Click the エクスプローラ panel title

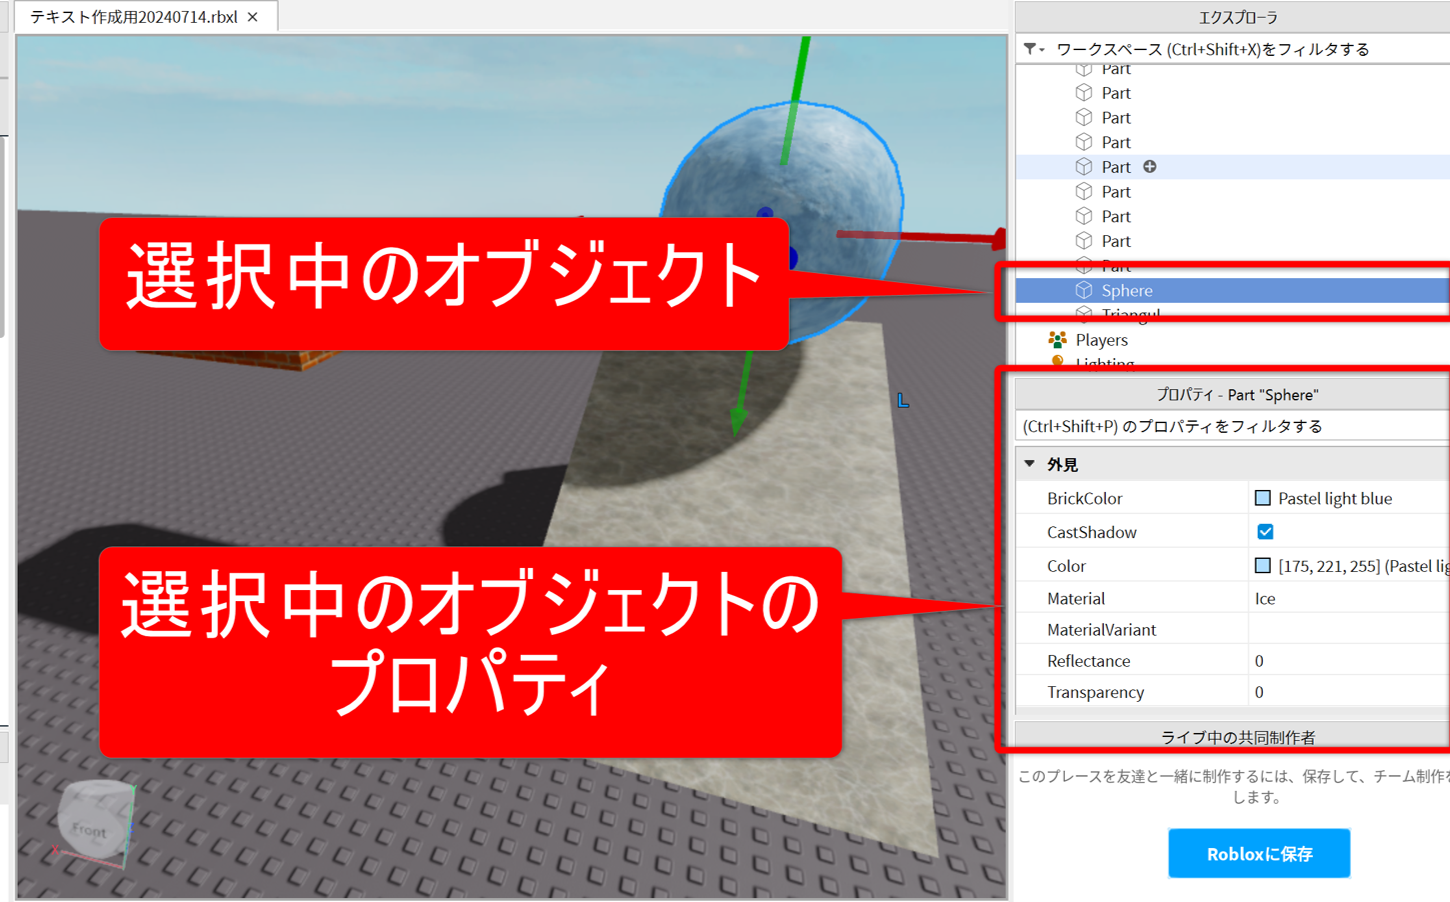point(1237,17)
